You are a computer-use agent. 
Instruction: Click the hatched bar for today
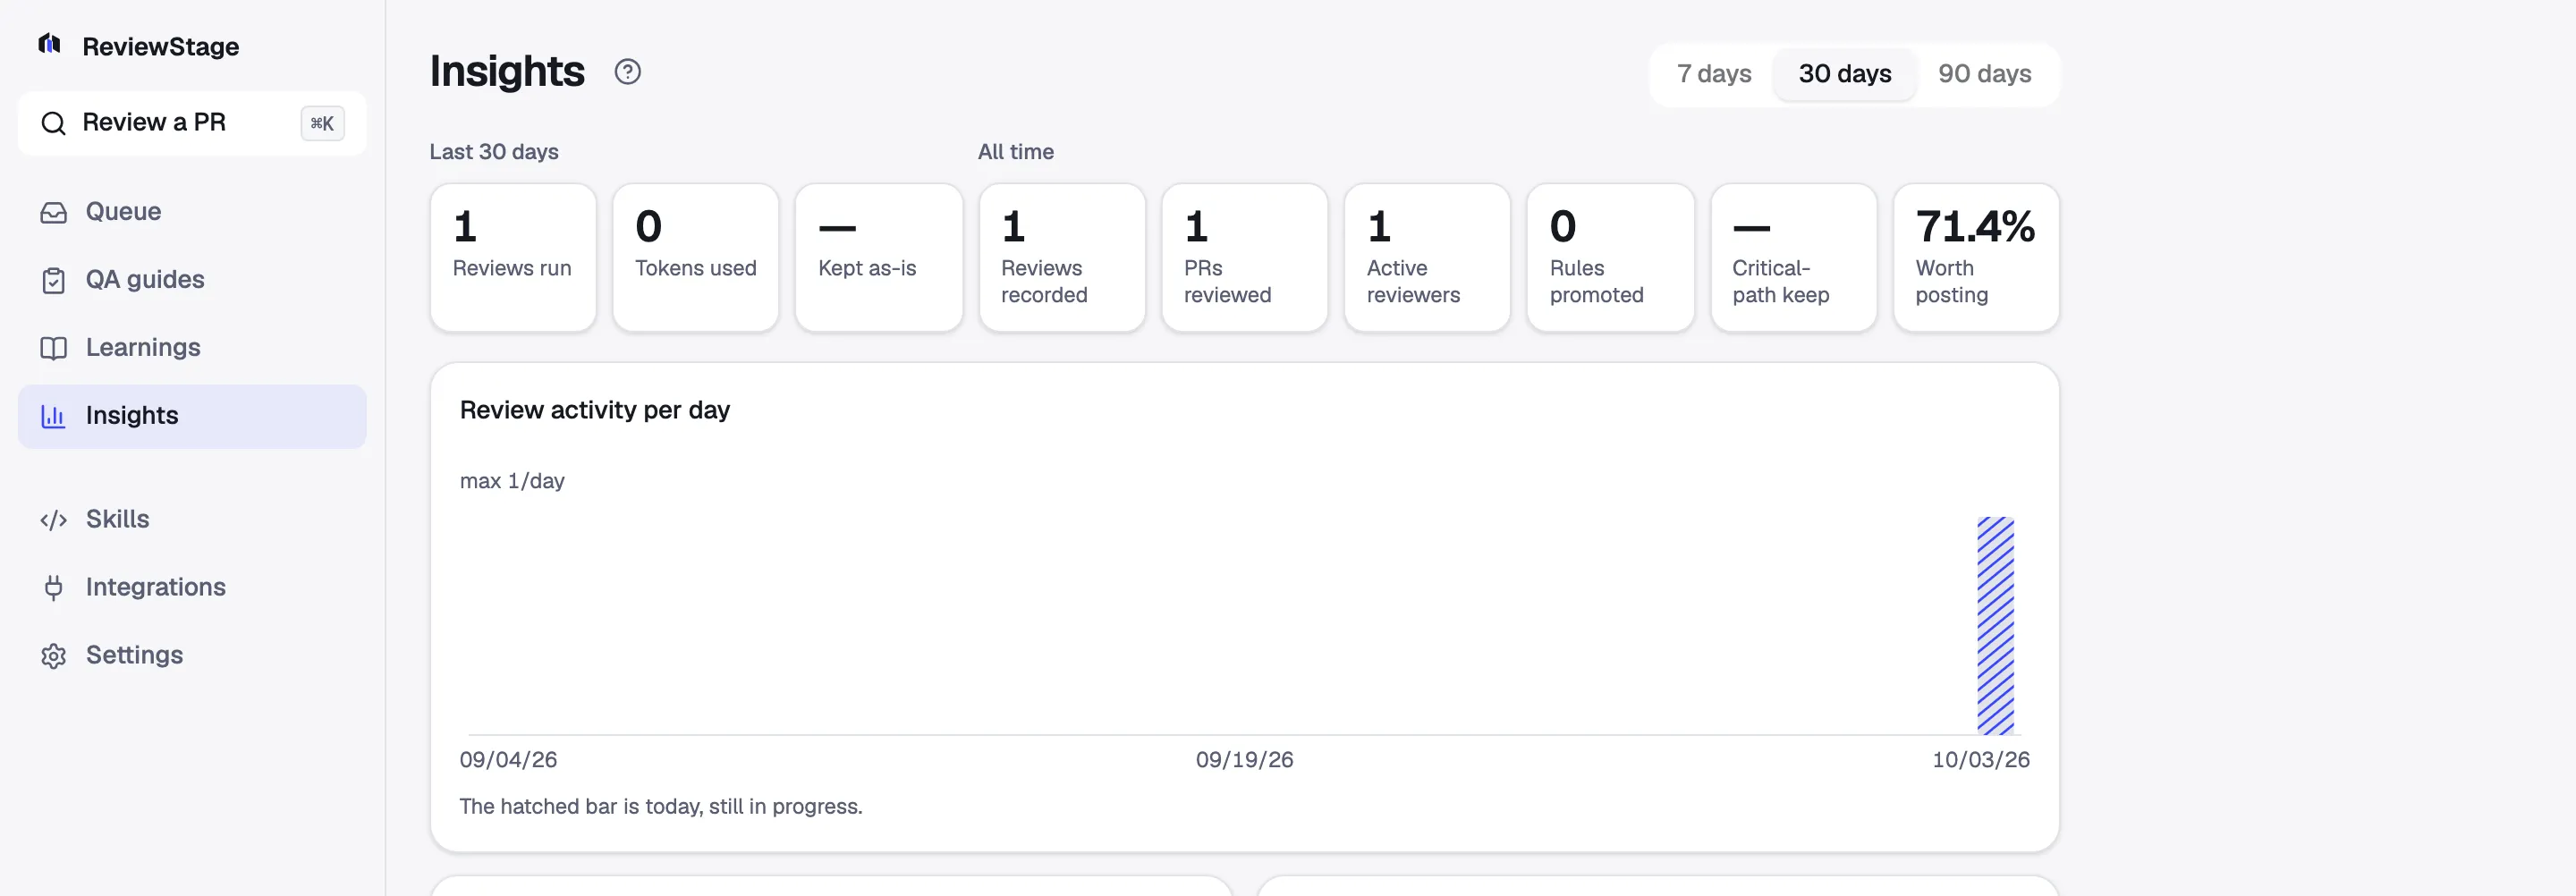(x=1995, y=626)
